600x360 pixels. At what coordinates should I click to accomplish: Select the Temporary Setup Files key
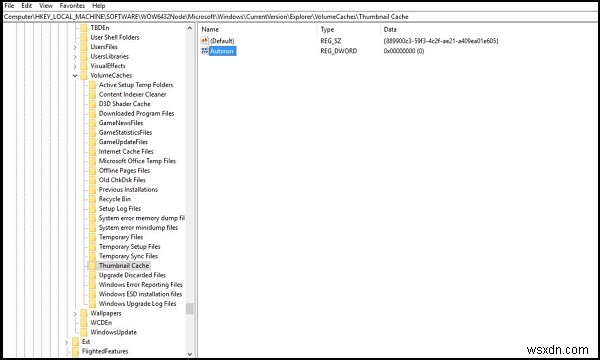[x=129, y=247]
